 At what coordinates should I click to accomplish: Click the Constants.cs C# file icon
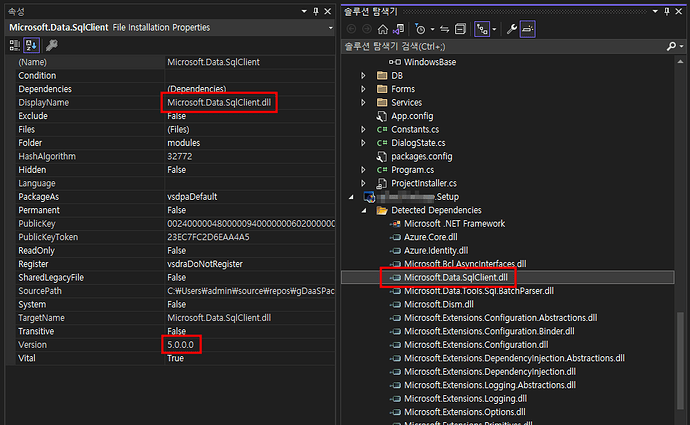382,130
